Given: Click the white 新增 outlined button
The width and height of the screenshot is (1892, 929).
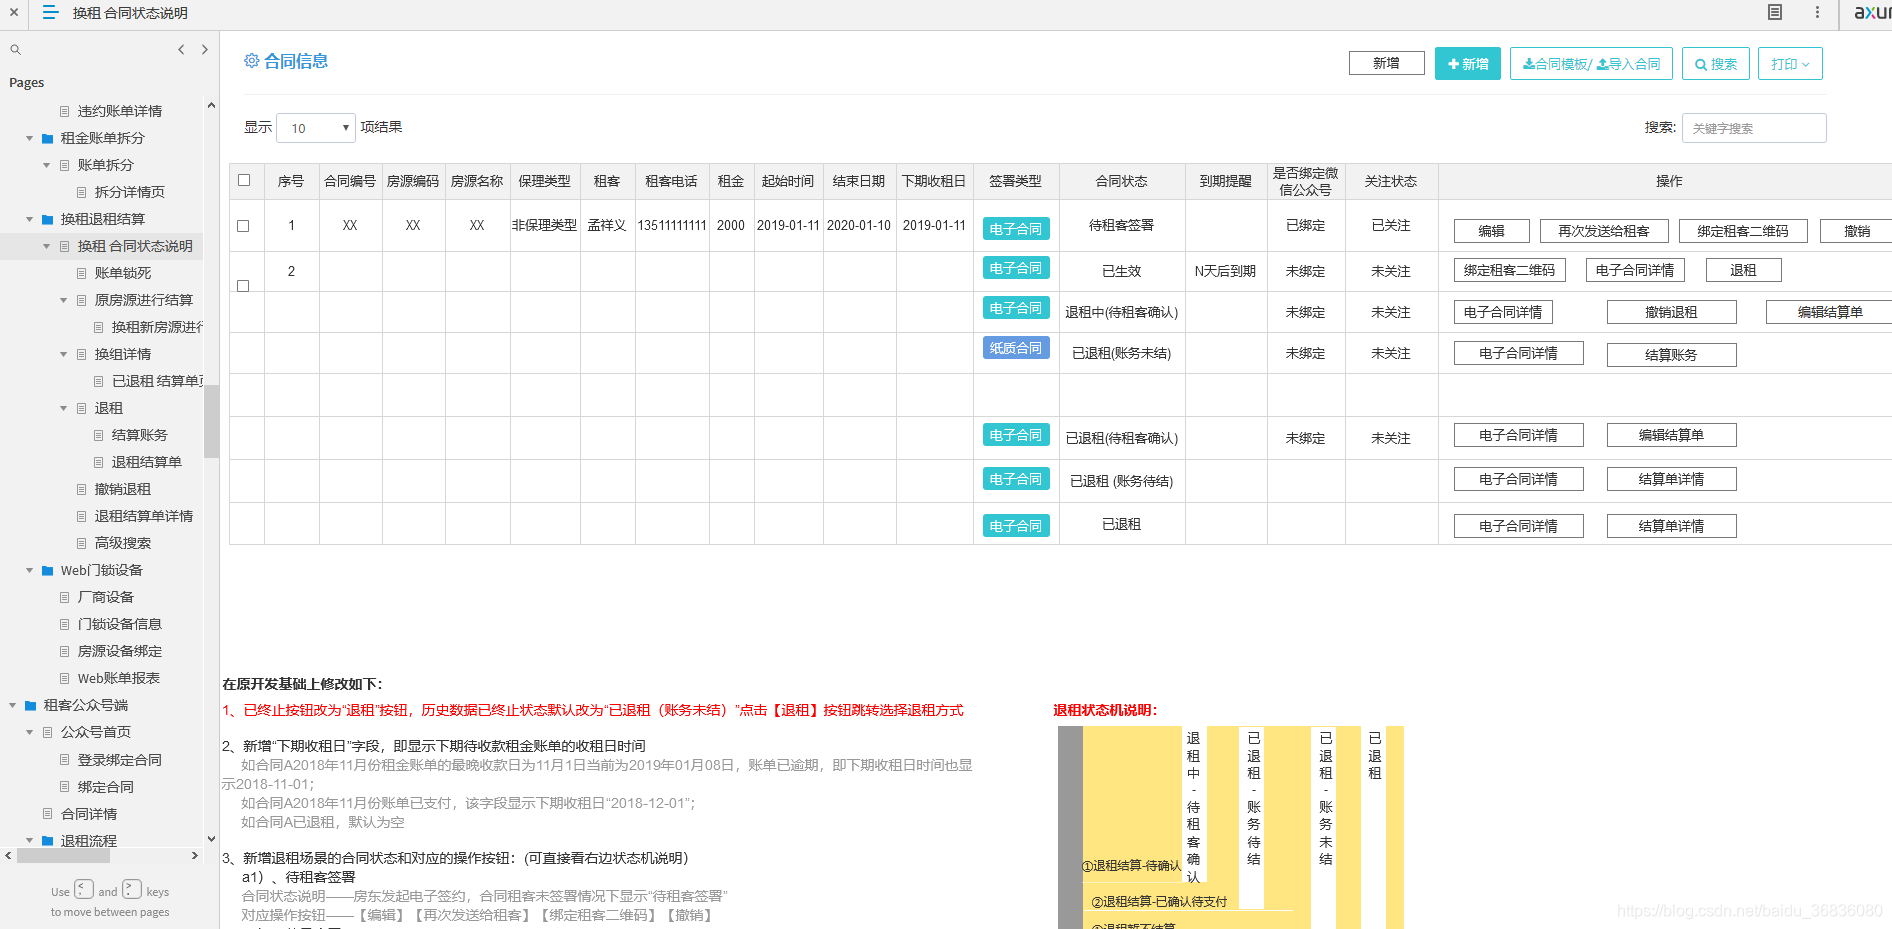Looking at the screenshot, I should (1386, 63).
